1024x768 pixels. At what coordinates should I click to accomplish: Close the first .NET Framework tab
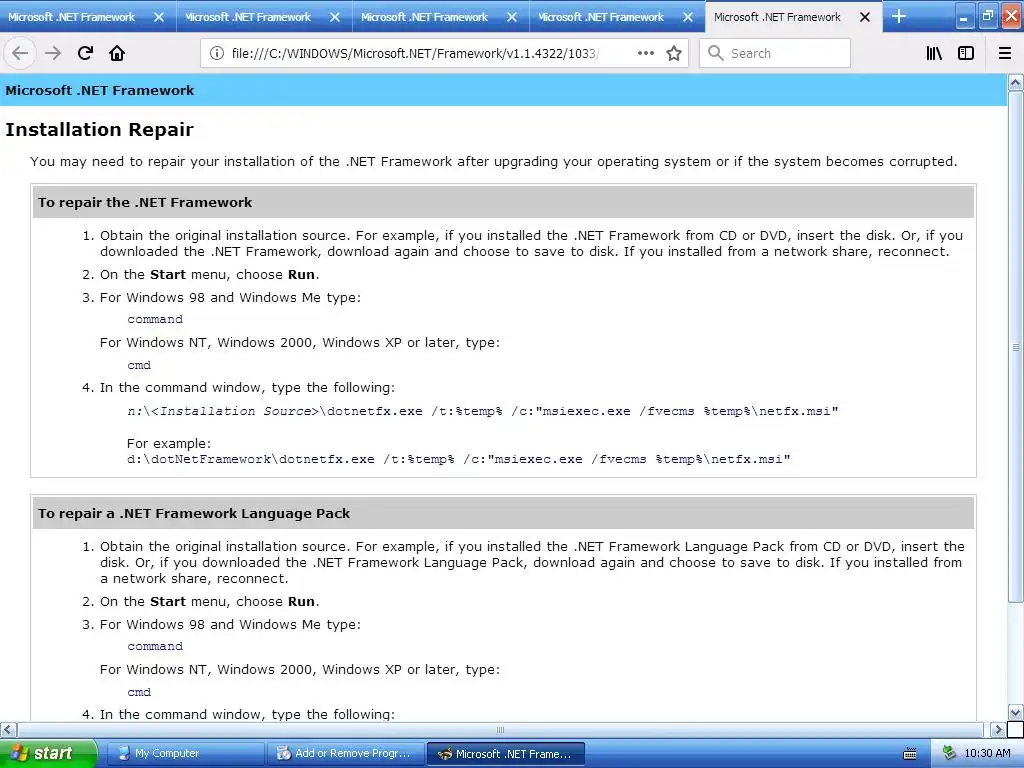coord(159,17)
